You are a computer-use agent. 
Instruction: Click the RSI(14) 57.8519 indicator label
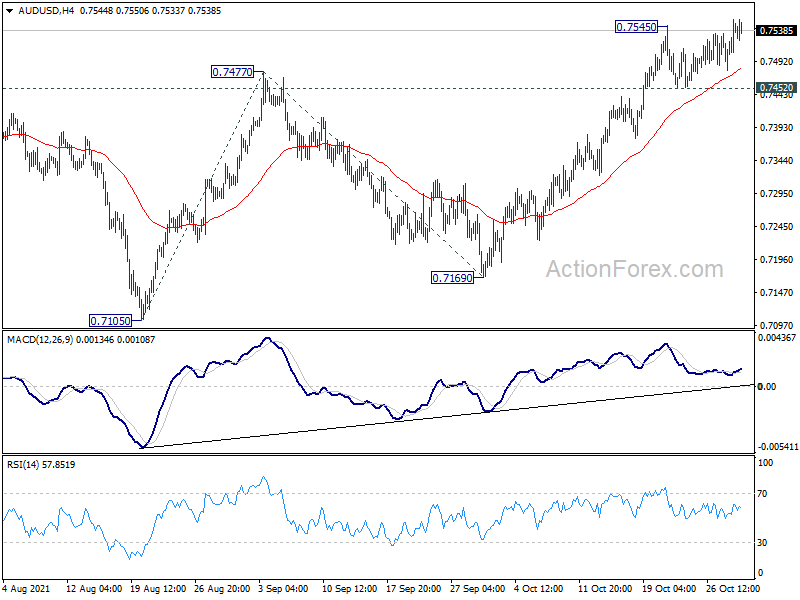41,465
